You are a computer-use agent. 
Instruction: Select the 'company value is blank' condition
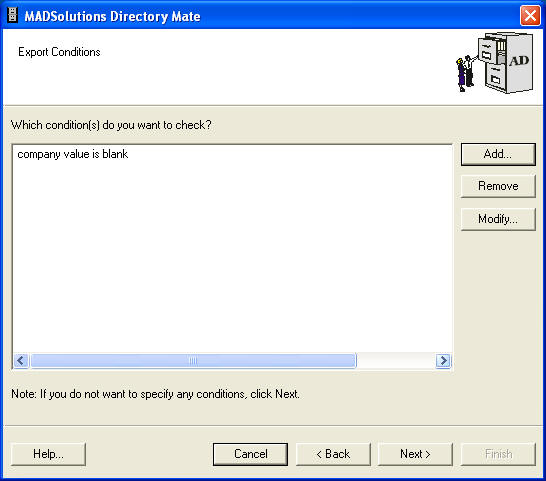click(x=73, y=154)
